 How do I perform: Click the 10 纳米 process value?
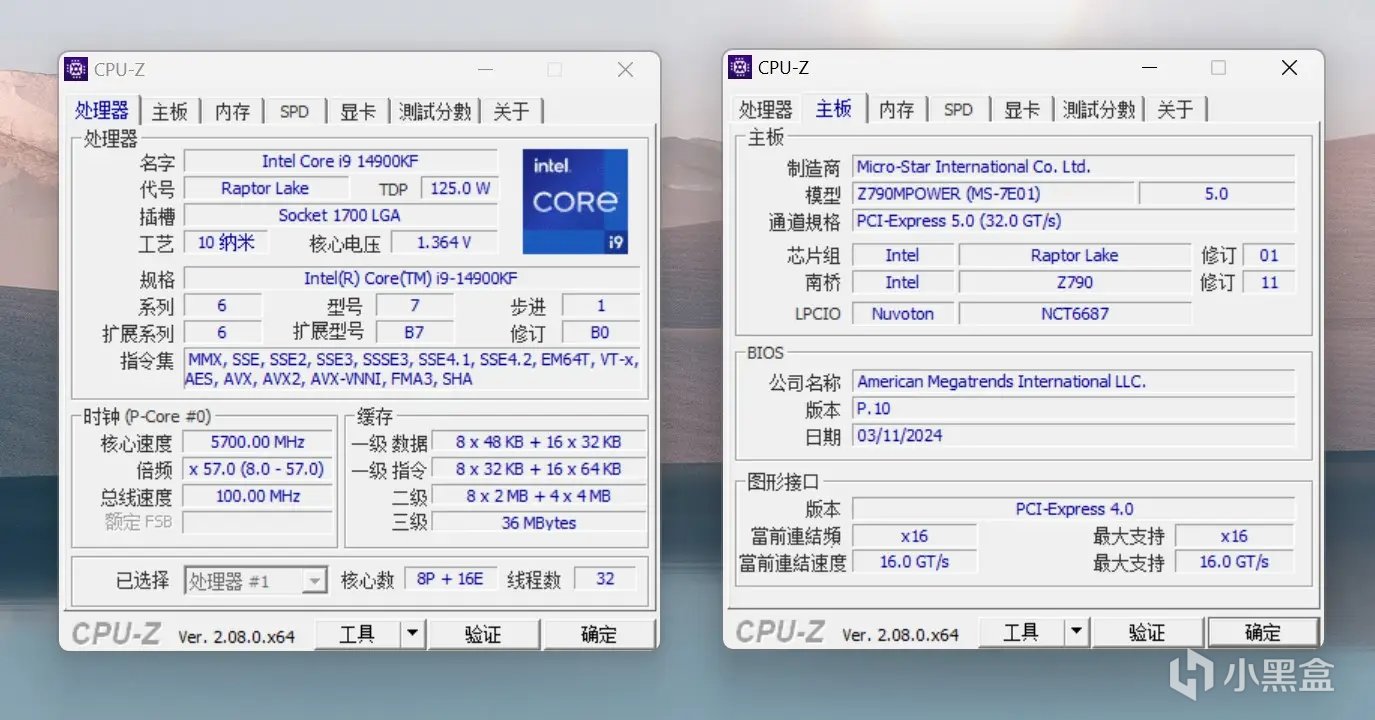(x=225, y=242)
